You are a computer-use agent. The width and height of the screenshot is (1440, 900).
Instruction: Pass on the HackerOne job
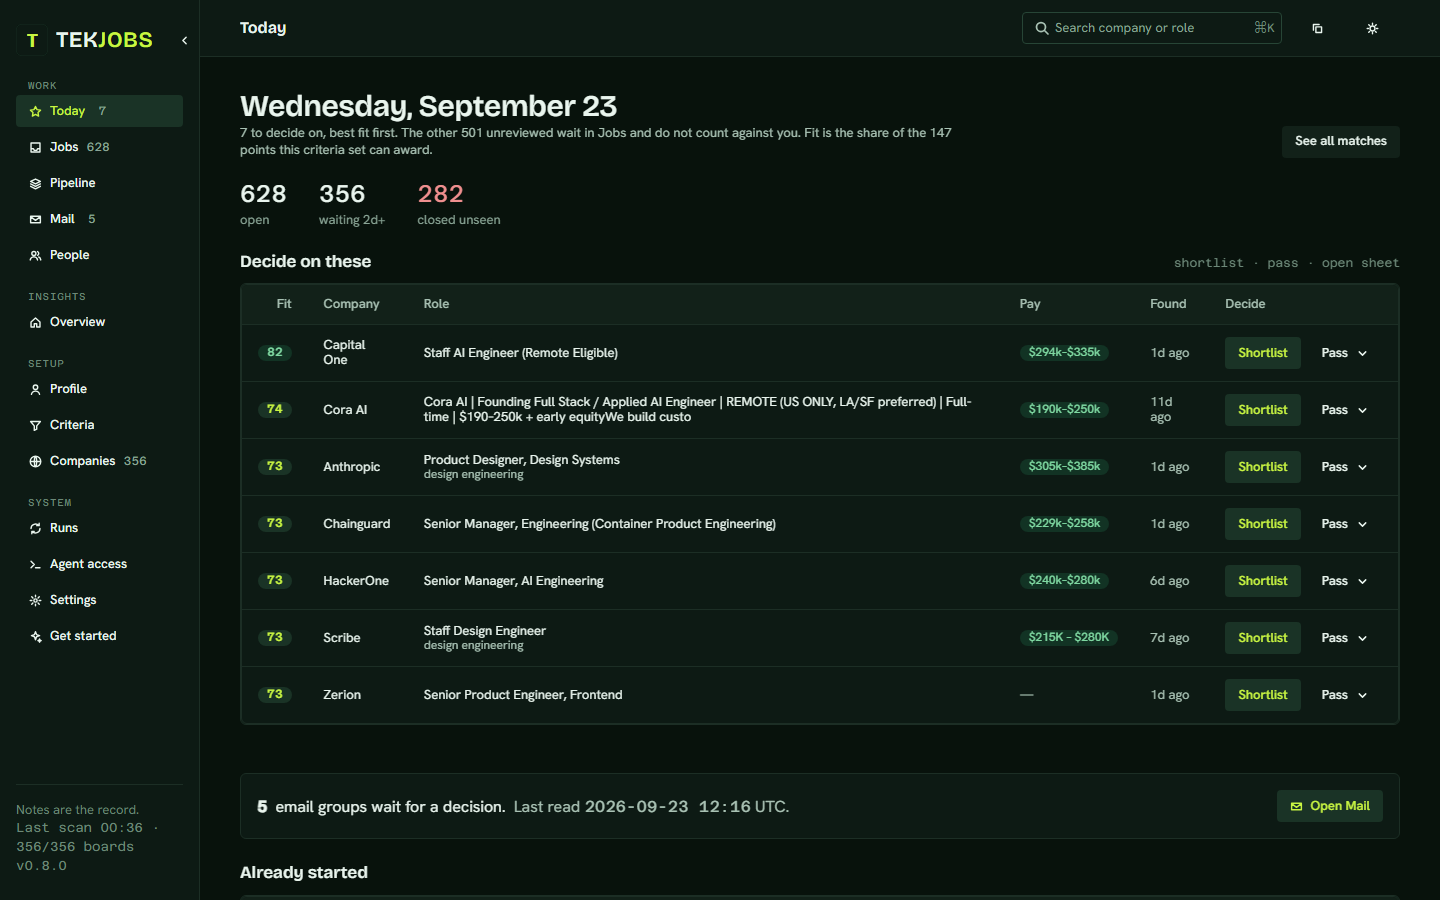point(1334,581)
